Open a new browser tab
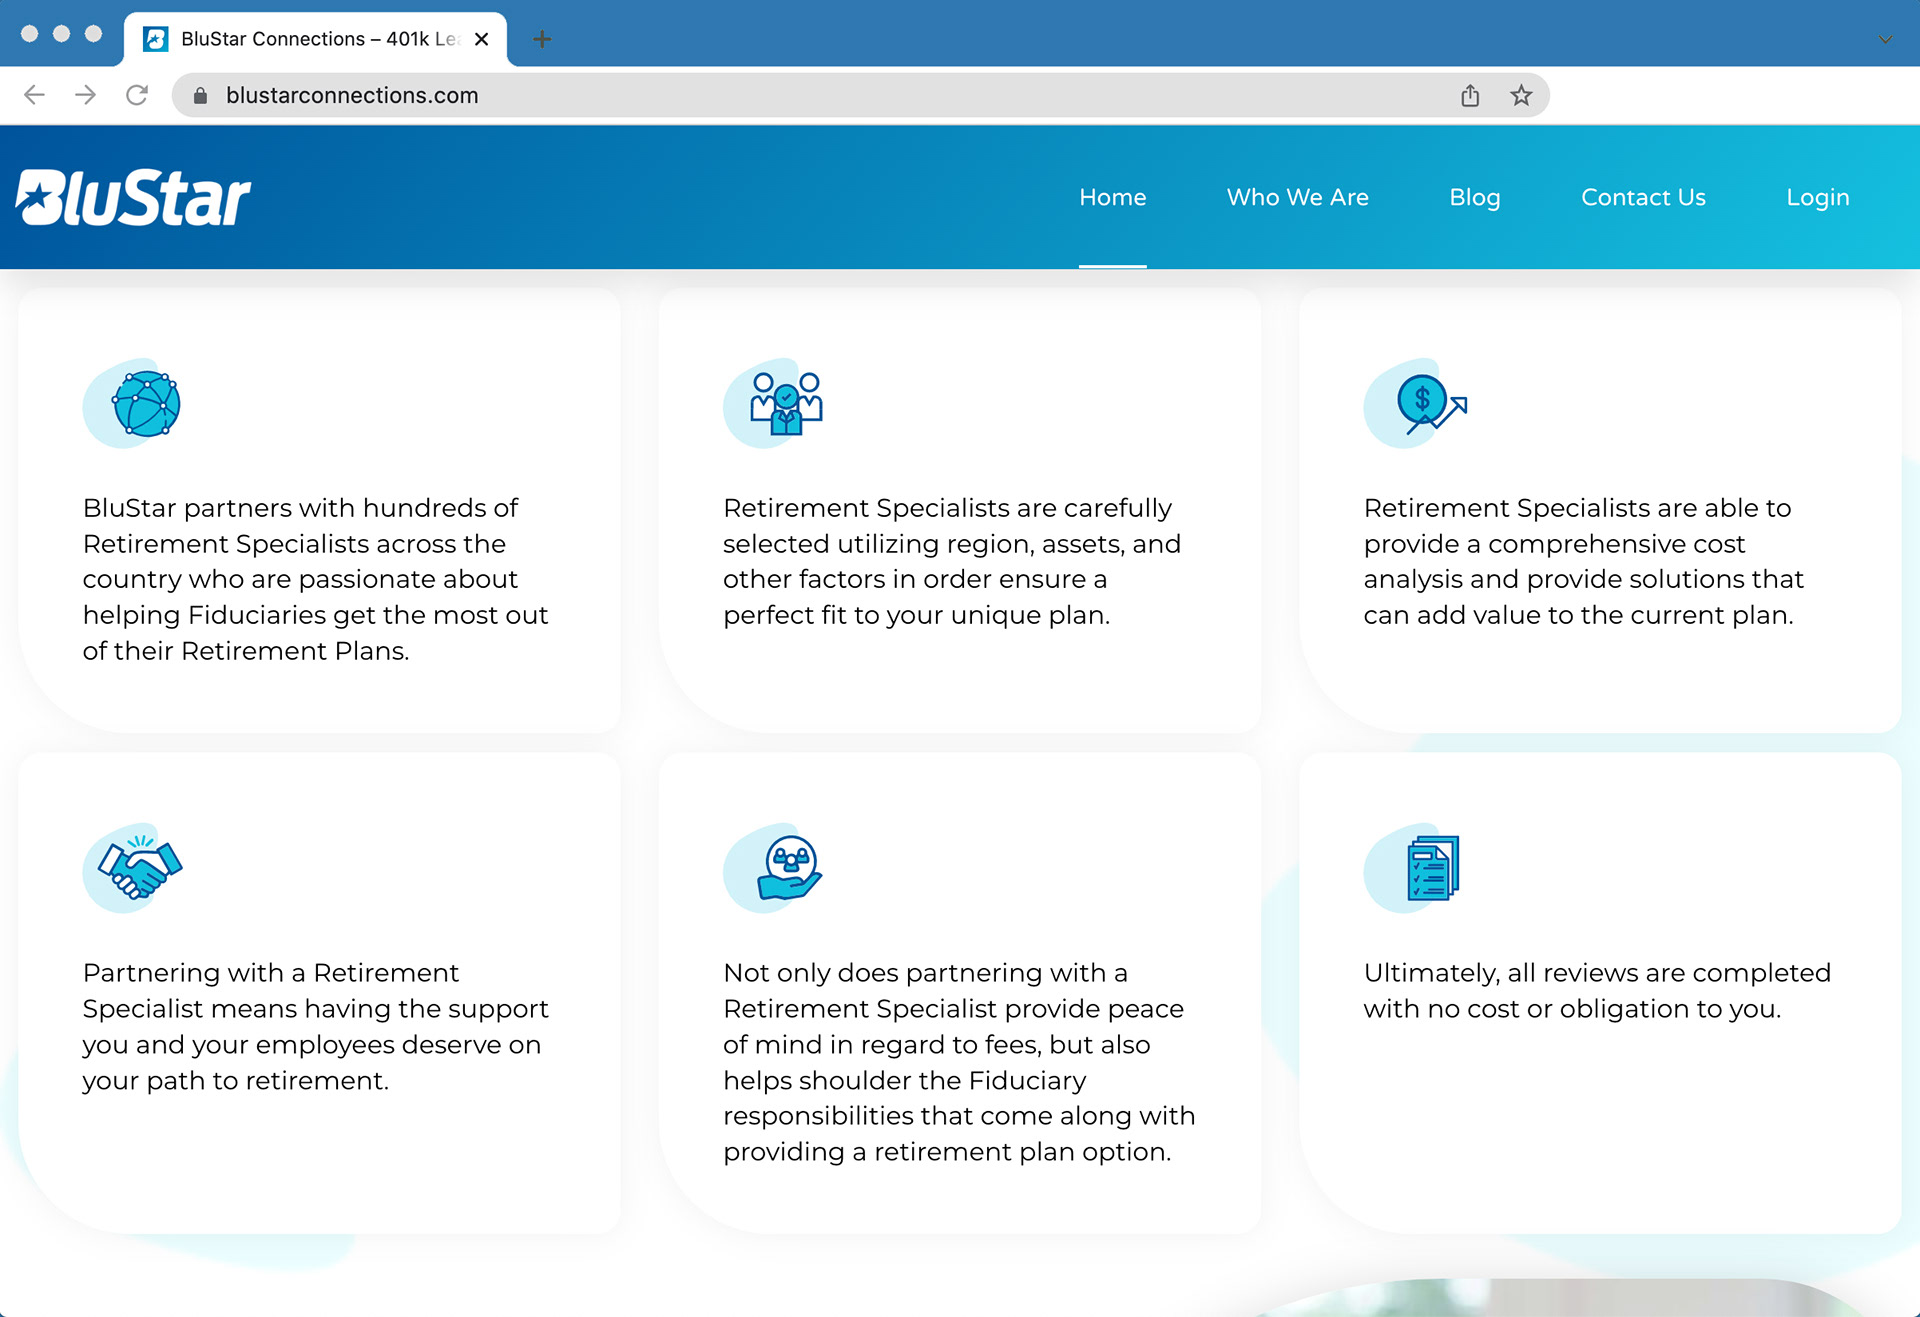This screenshot has width=1920, height=1317. click(542, 40)
